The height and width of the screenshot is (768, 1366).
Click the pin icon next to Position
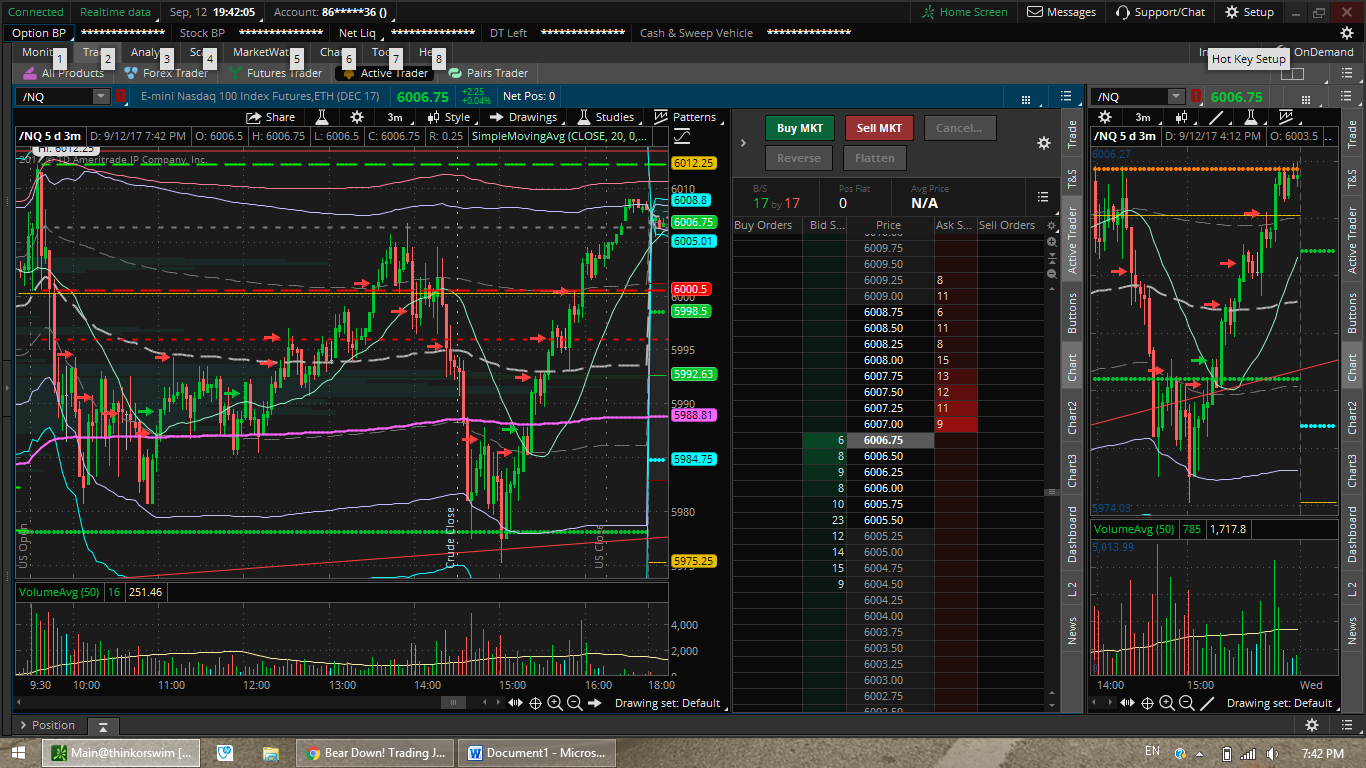[102, 726]
